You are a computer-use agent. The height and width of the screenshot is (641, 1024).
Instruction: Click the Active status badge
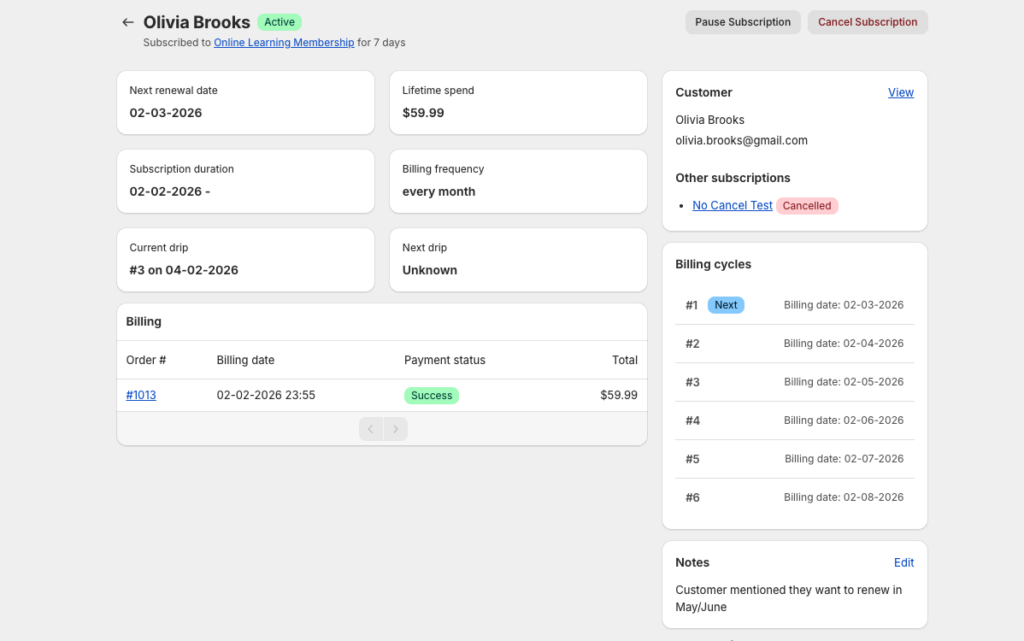(x=279, y=22)
